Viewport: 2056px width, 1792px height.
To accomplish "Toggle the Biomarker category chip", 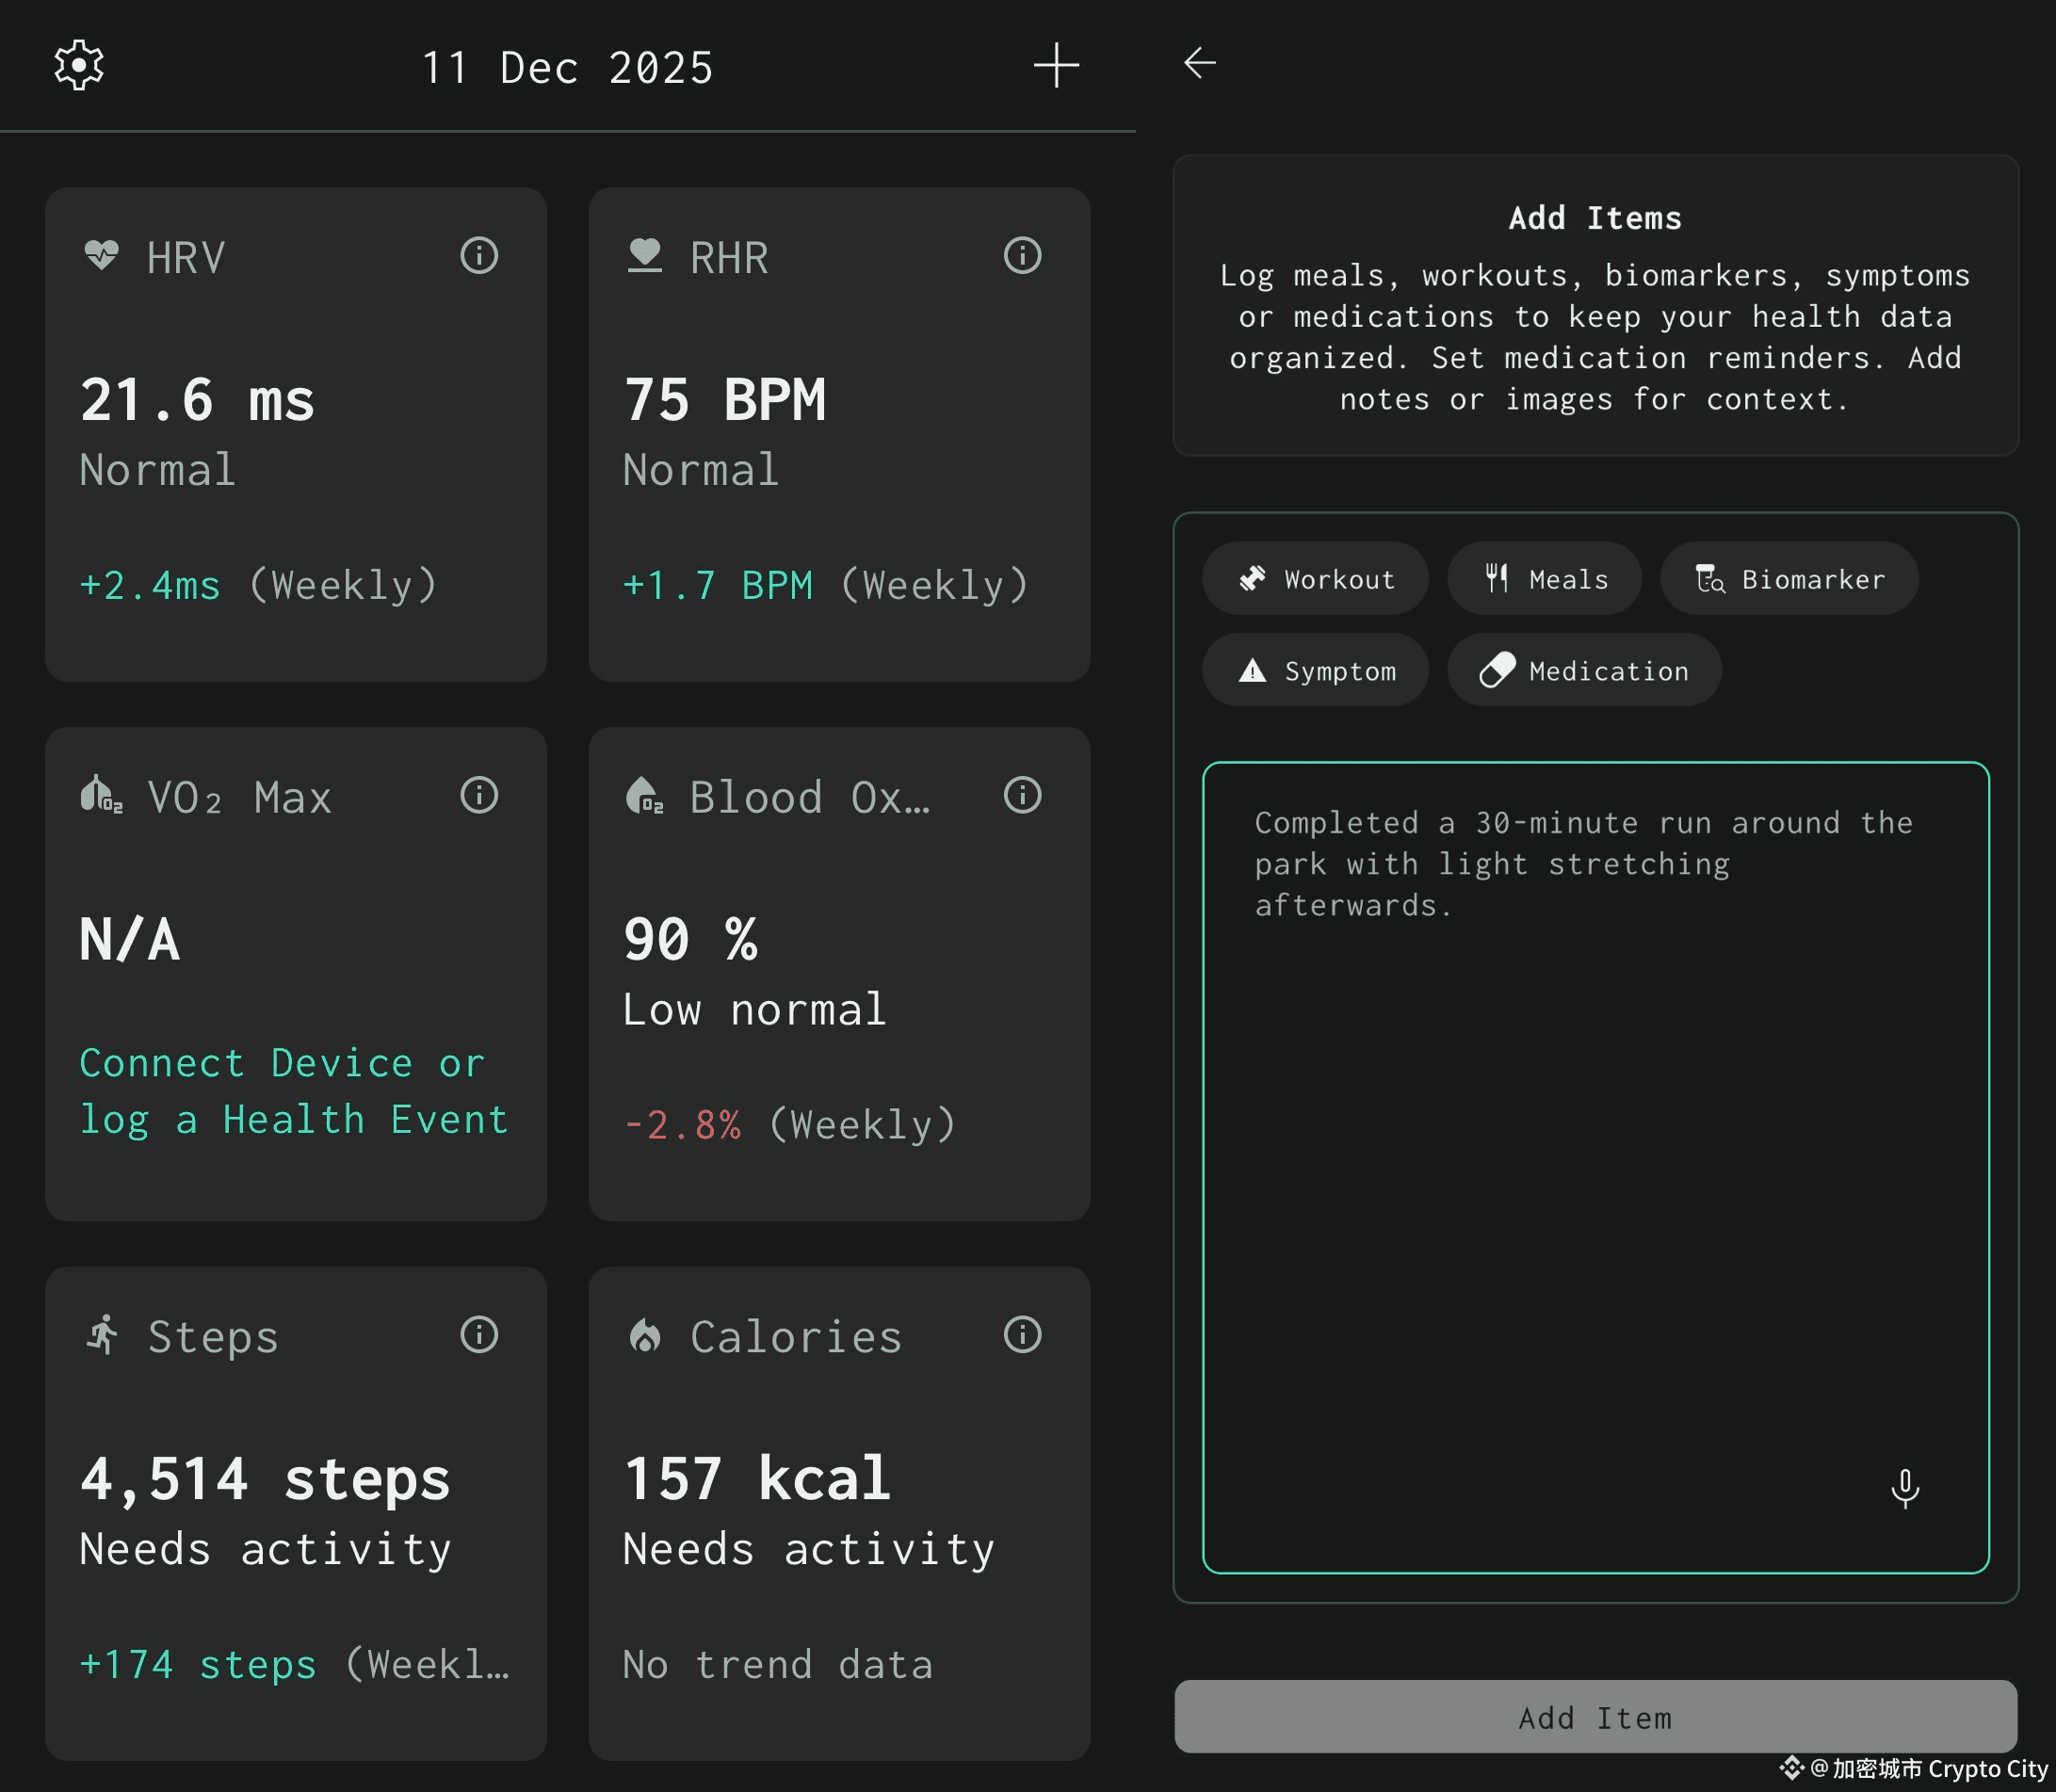I will (1789, 578).
